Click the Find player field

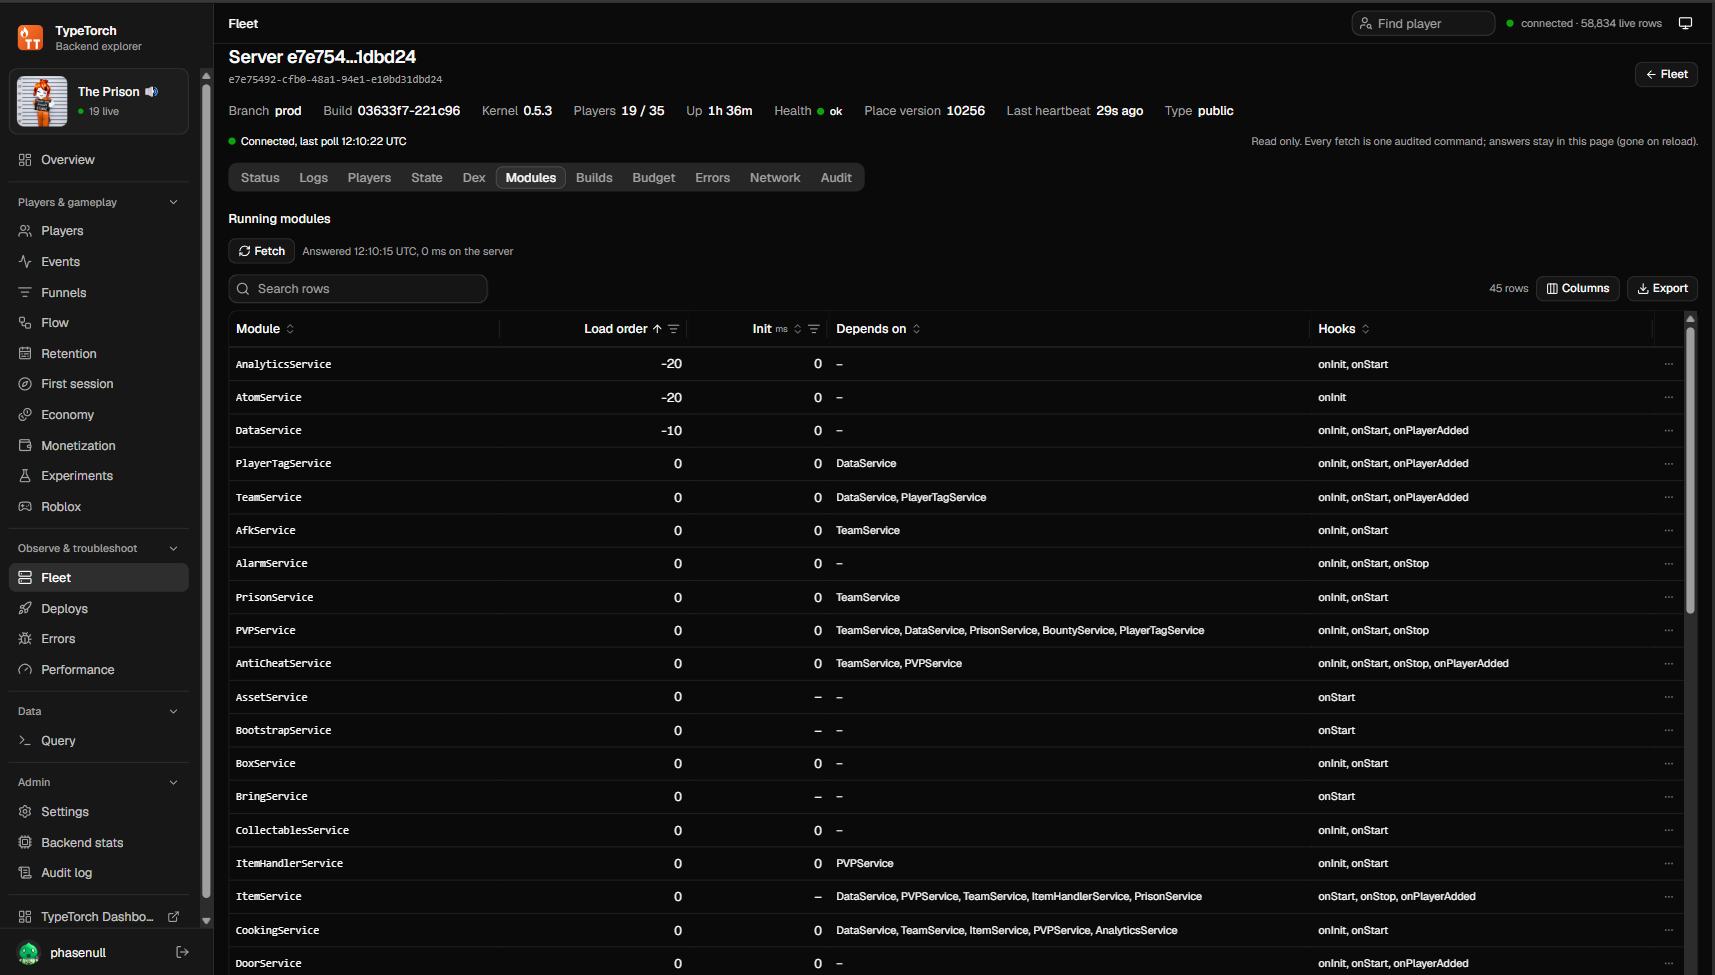pyautogui.click(x=1423, y=23)
